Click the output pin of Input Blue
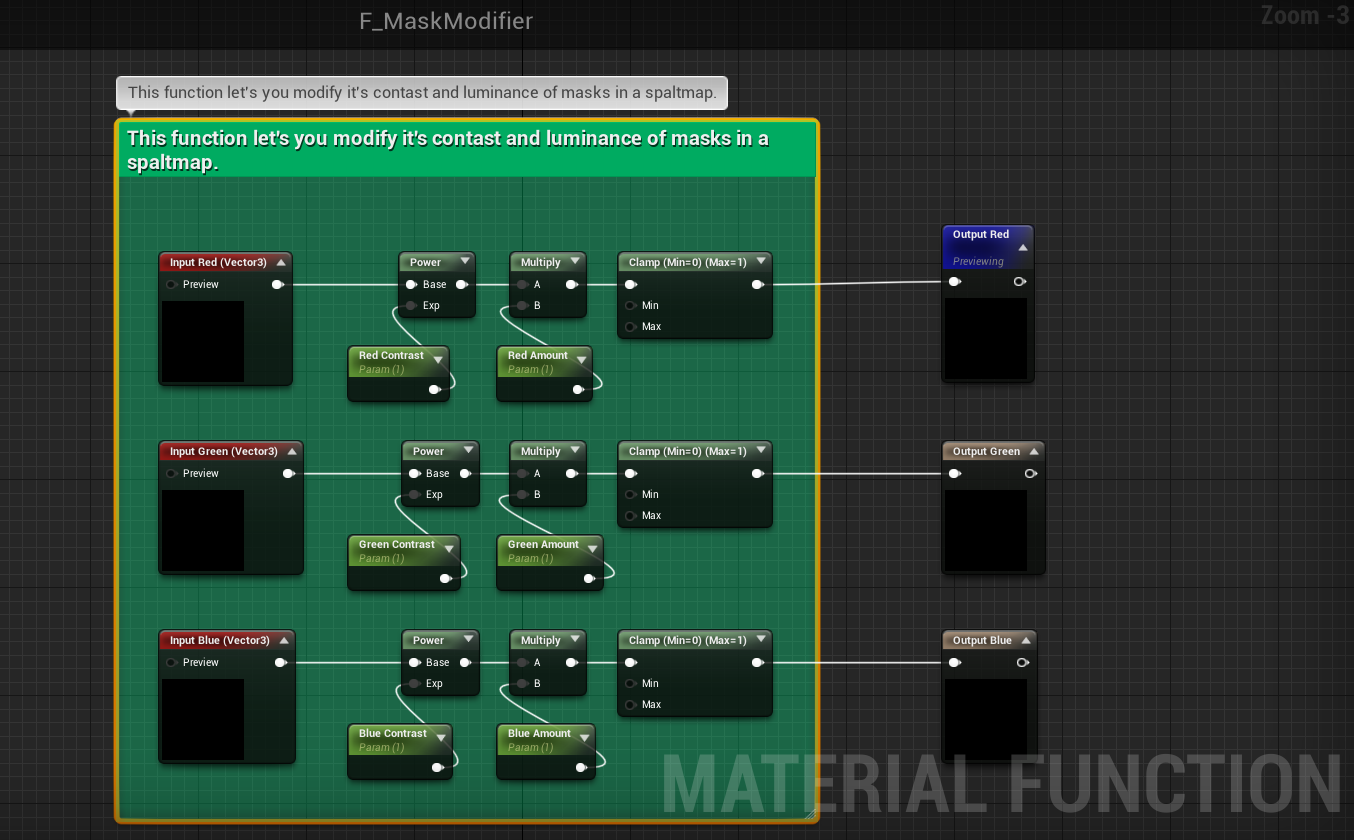1354x840 pixels. (281, 663)
